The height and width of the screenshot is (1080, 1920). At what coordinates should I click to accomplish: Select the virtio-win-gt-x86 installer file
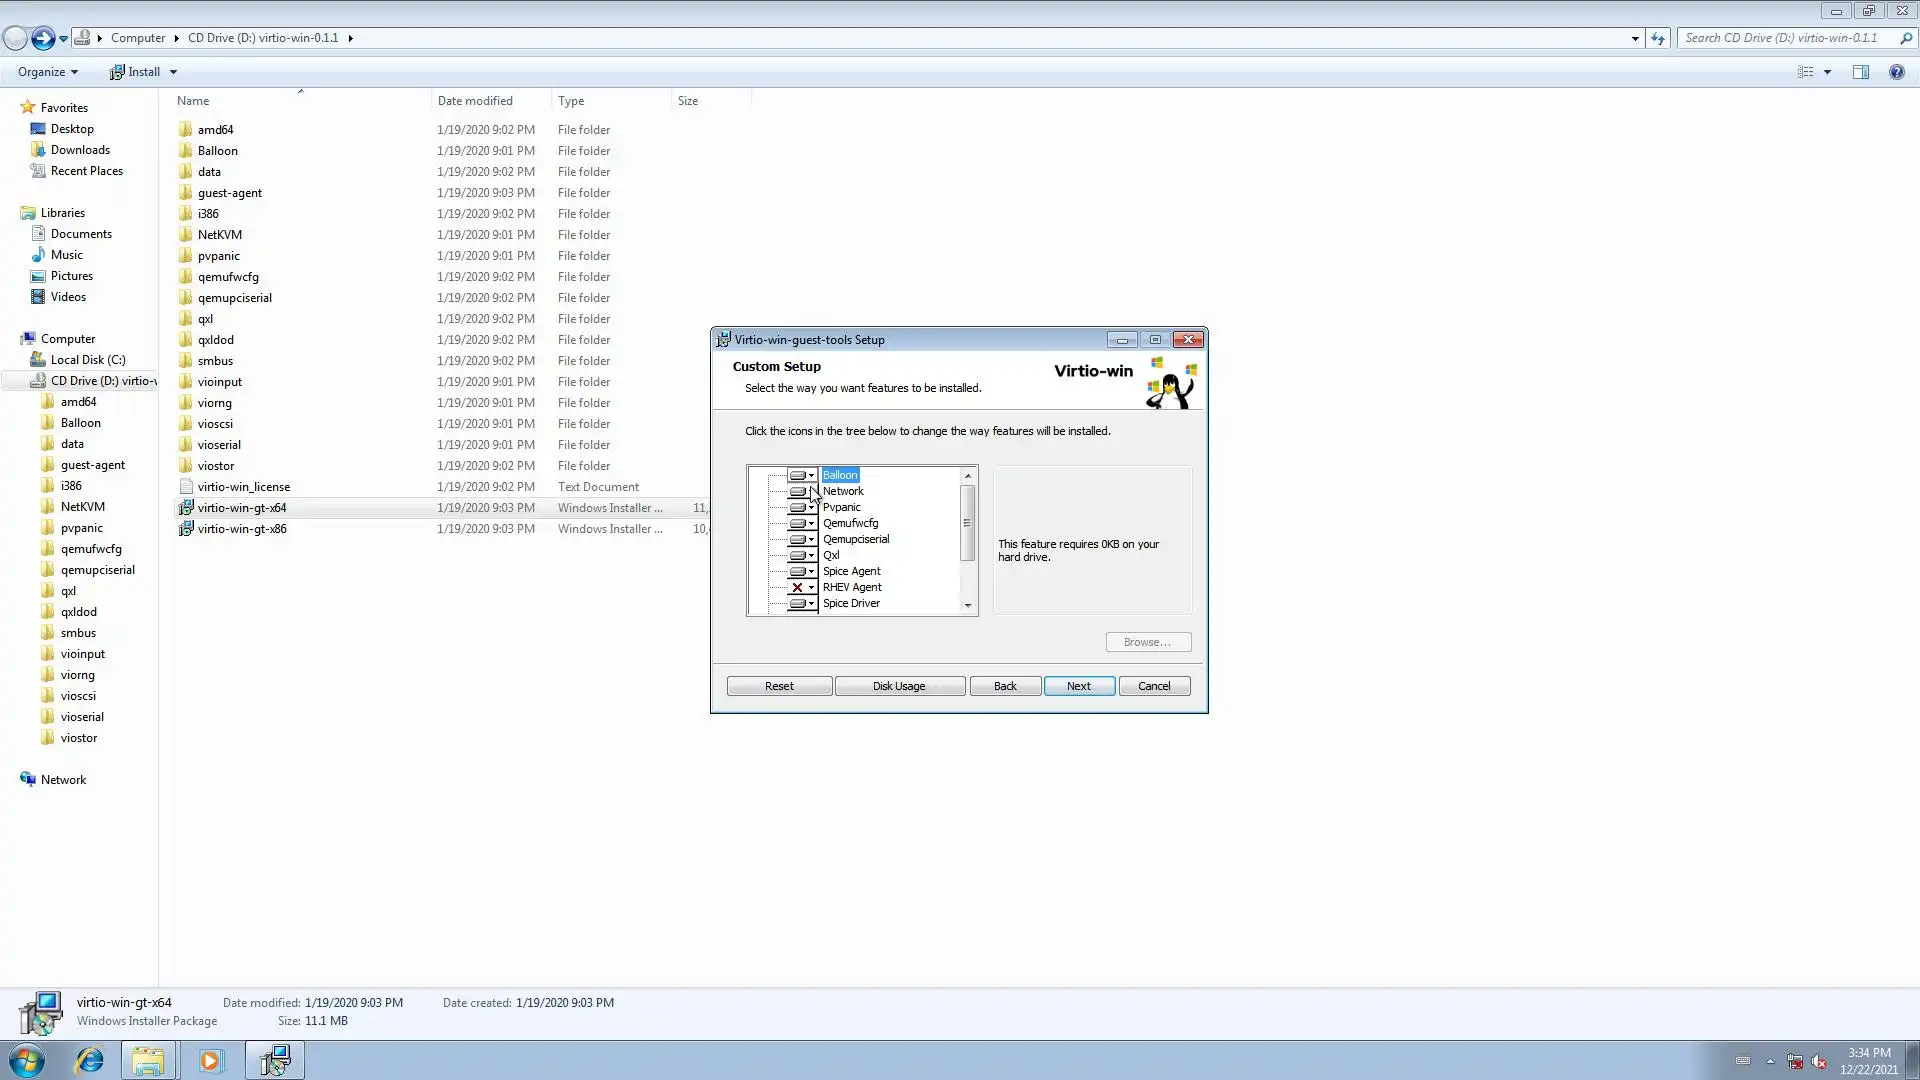(x=242, y=529)
